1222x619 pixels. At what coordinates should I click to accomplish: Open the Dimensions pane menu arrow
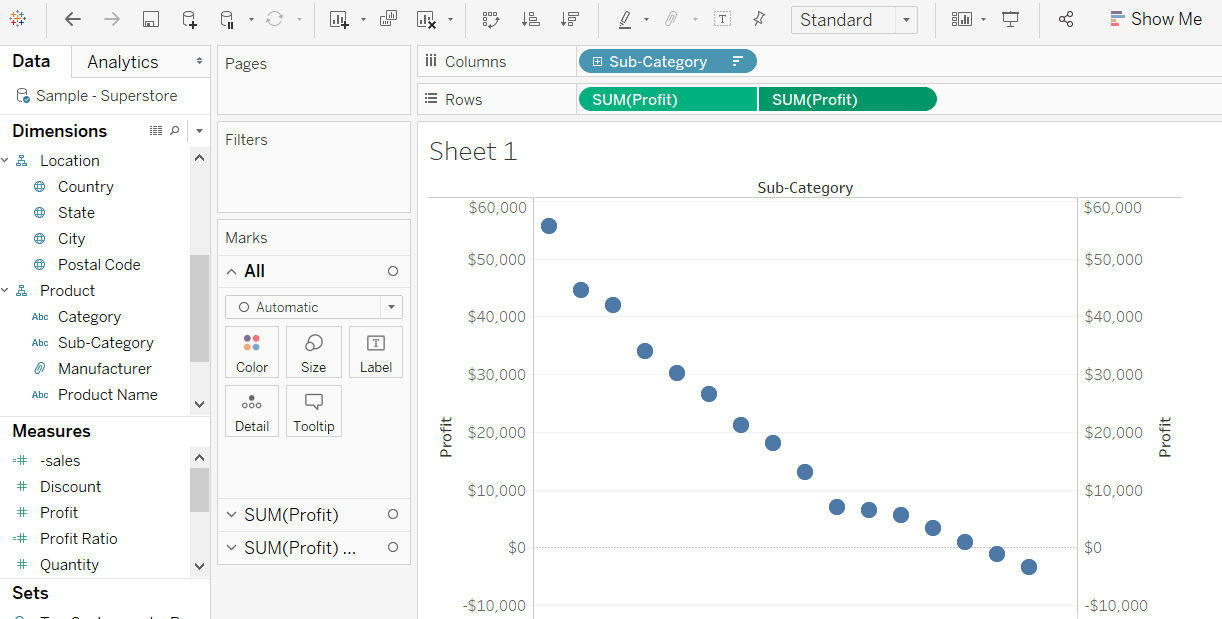point(199,131)
